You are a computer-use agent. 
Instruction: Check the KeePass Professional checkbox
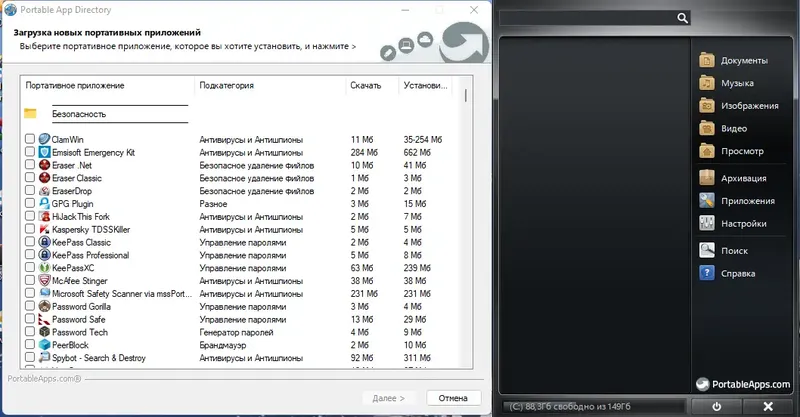click(x=30, y=255)
